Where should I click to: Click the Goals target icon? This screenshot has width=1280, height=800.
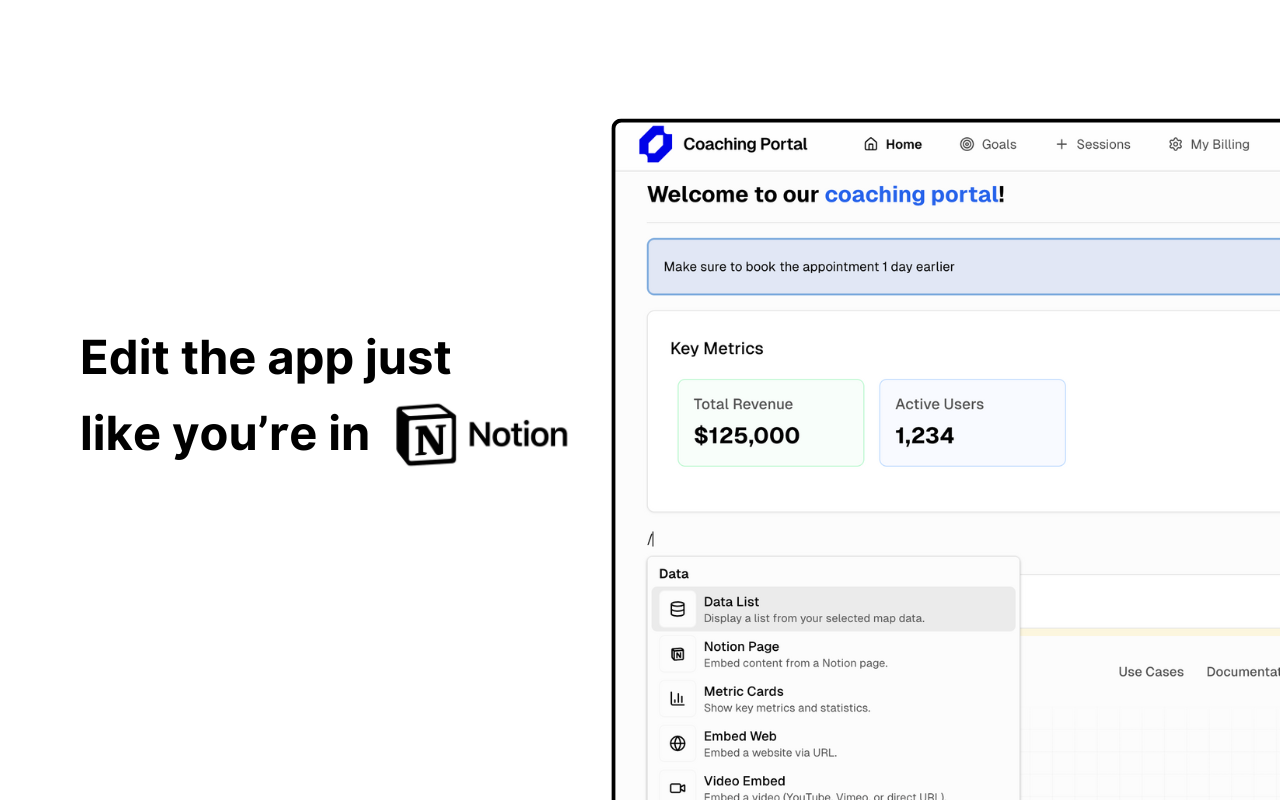(966, 144)
